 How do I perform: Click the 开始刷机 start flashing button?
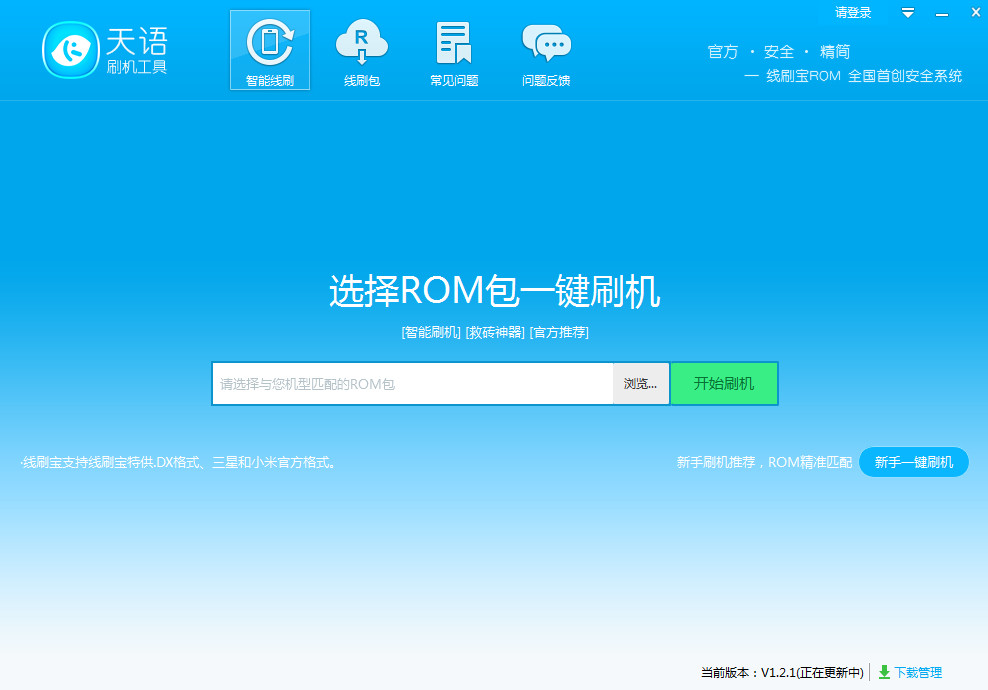pyautogui.click(x=724, y=383)
